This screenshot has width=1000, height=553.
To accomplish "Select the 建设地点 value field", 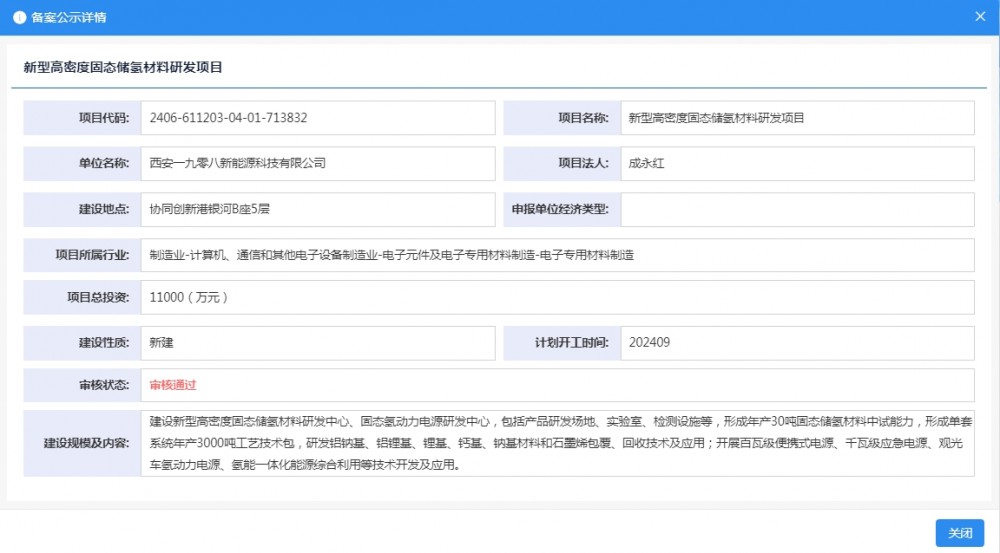I will click(x=317, y=209).
